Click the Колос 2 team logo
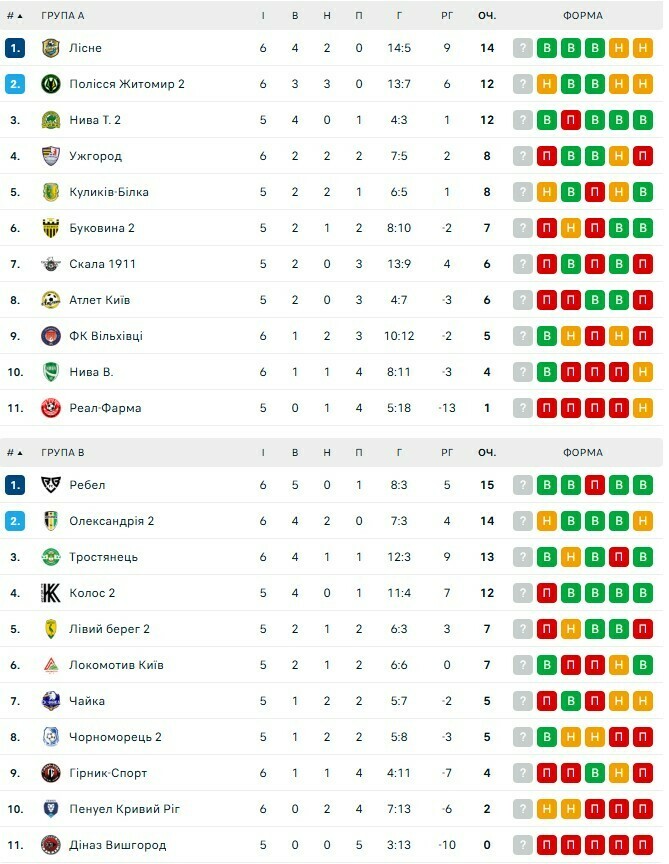 pyautogui.click(x=51, y=593)
